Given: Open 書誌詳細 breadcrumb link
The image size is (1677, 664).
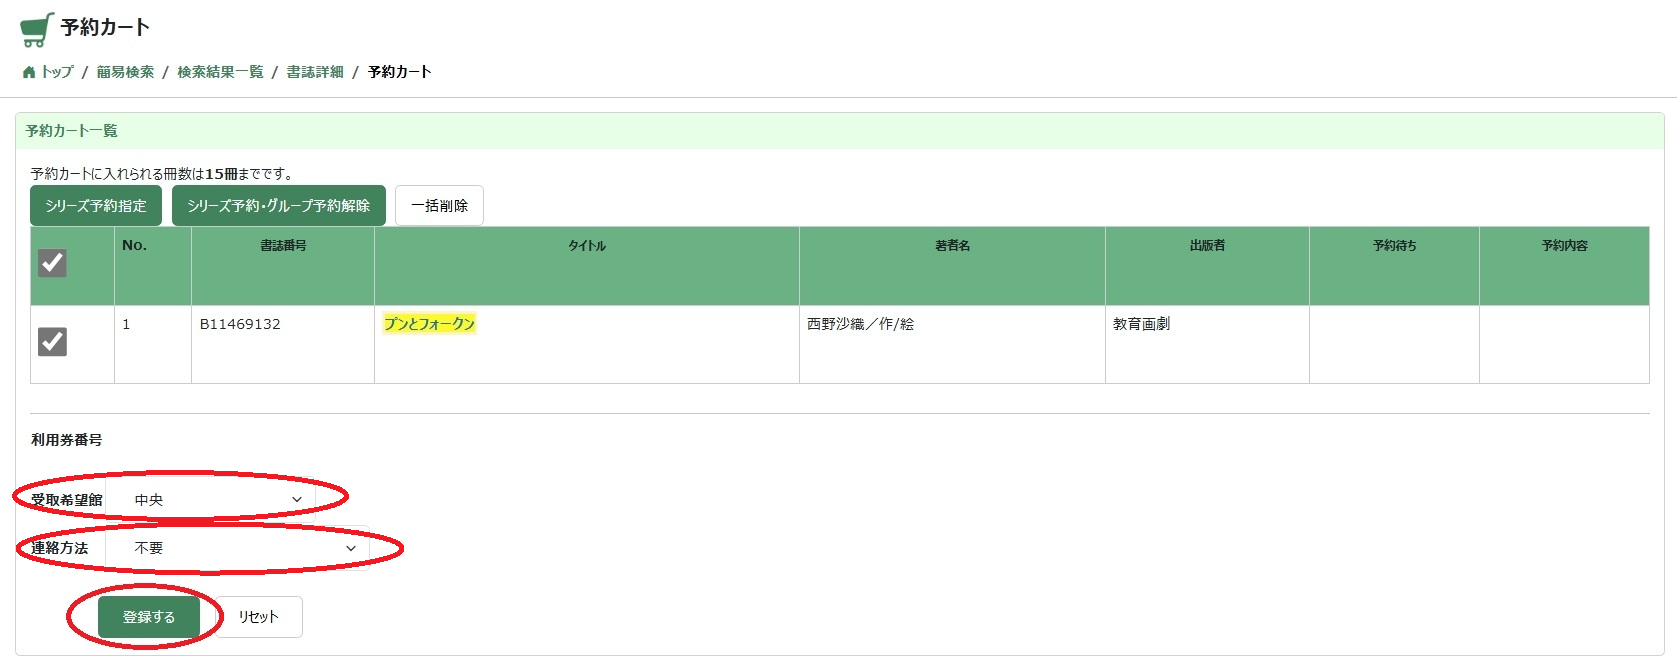Looking at the screenshot, I should click(315, 72).
